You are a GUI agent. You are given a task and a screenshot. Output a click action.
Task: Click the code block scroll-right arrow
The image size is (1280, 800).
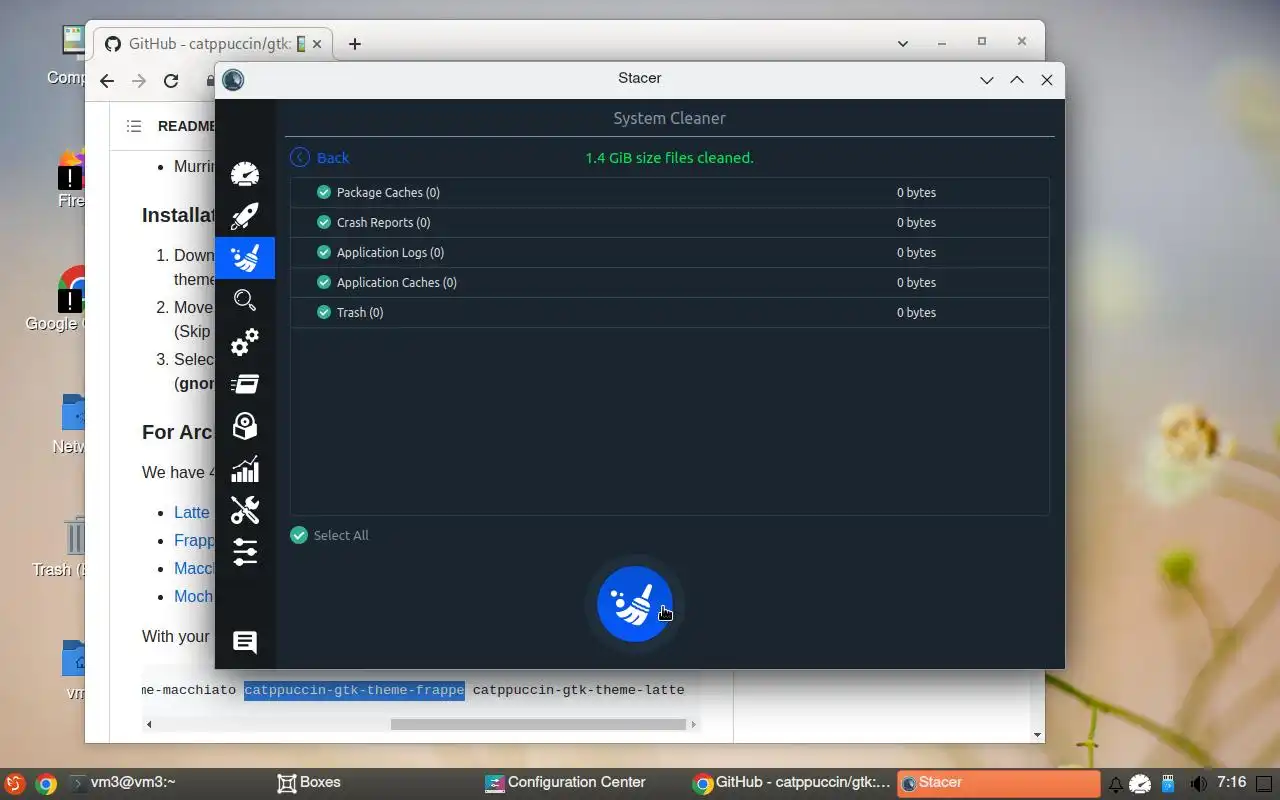pos(694,724)
